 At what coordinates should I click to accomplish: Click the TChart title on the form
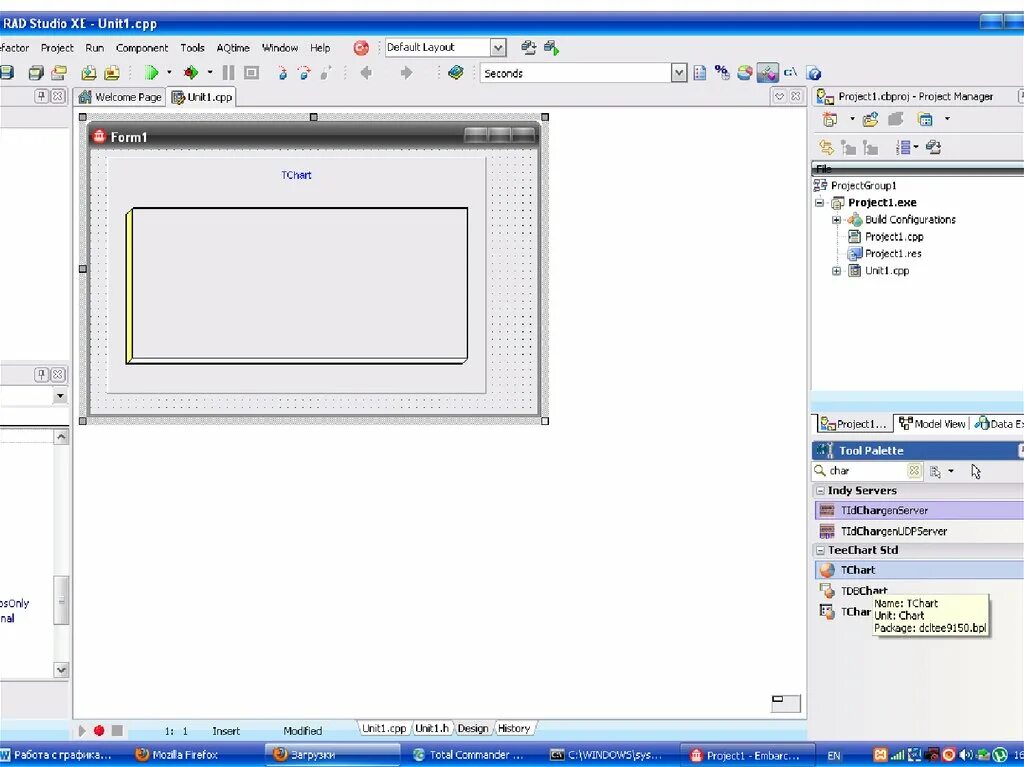point(296,175)
